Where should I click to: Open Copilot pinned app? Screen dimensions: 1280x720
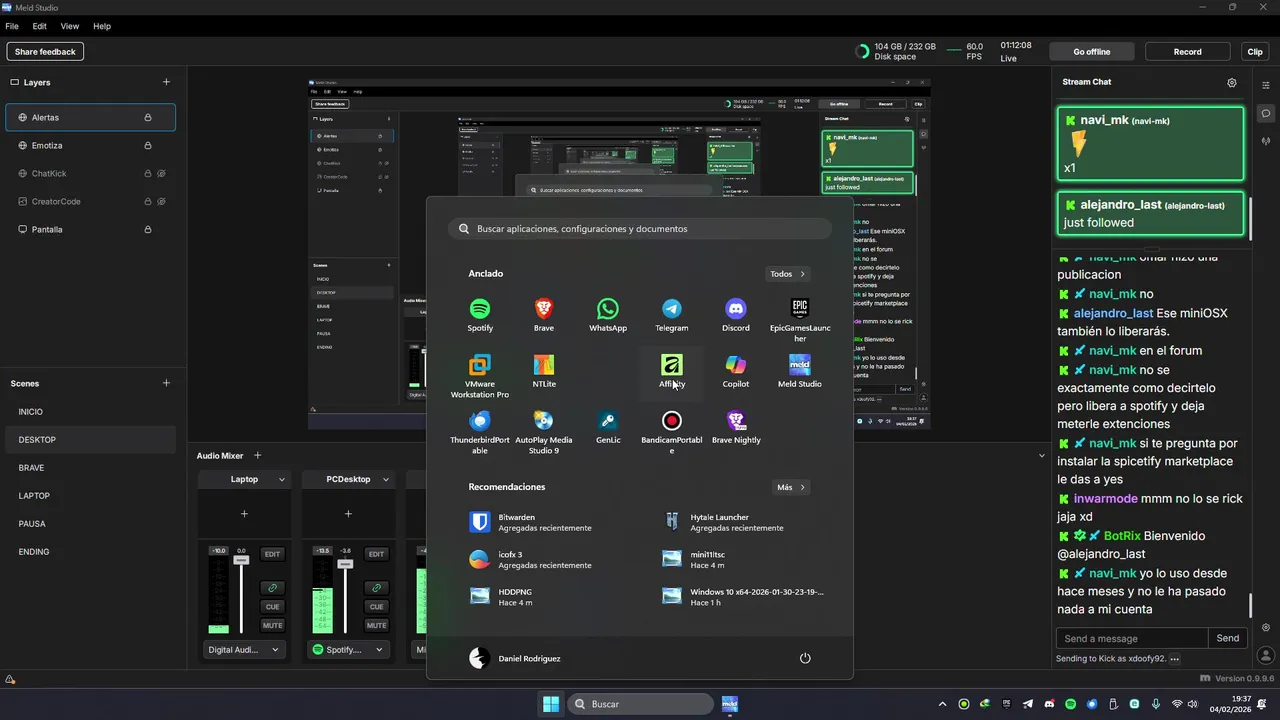[x=736, y=371]
